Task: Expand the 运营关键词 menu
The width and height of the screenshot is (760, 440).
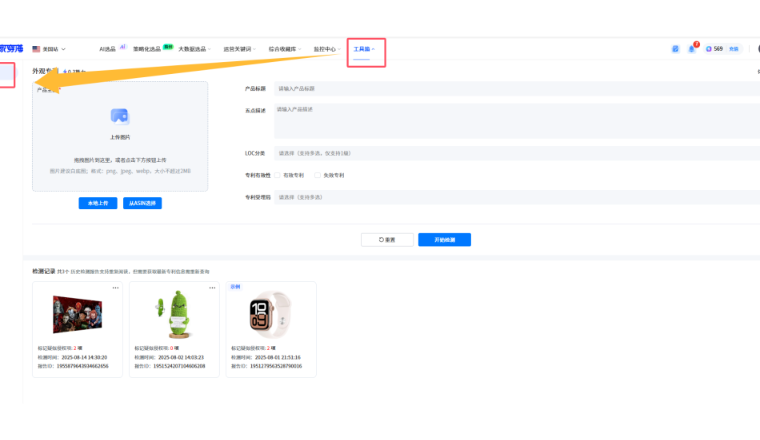Action: tap(239, 49)
